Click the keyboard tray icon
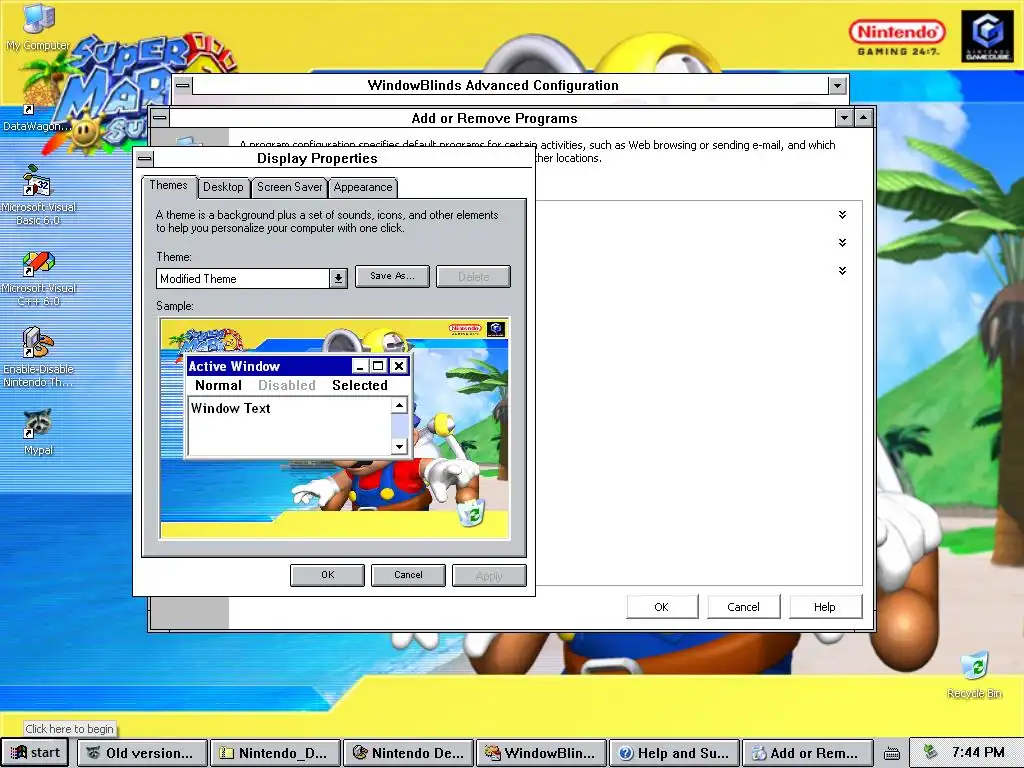 (x=891, y=753)
